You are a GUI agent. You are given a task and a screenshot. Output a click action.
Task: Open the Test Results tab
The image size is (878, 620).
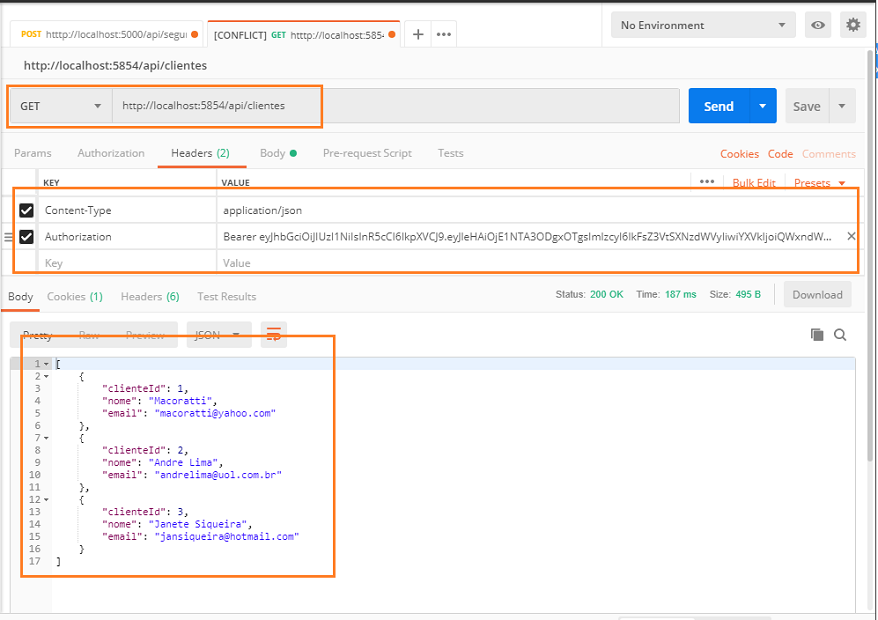coord(227,296)
